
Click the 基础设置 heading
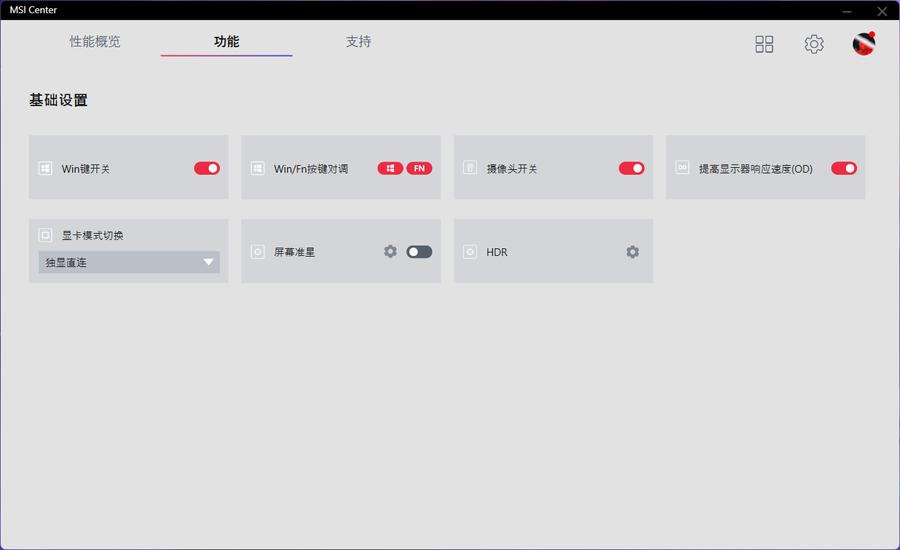point(59,100)
